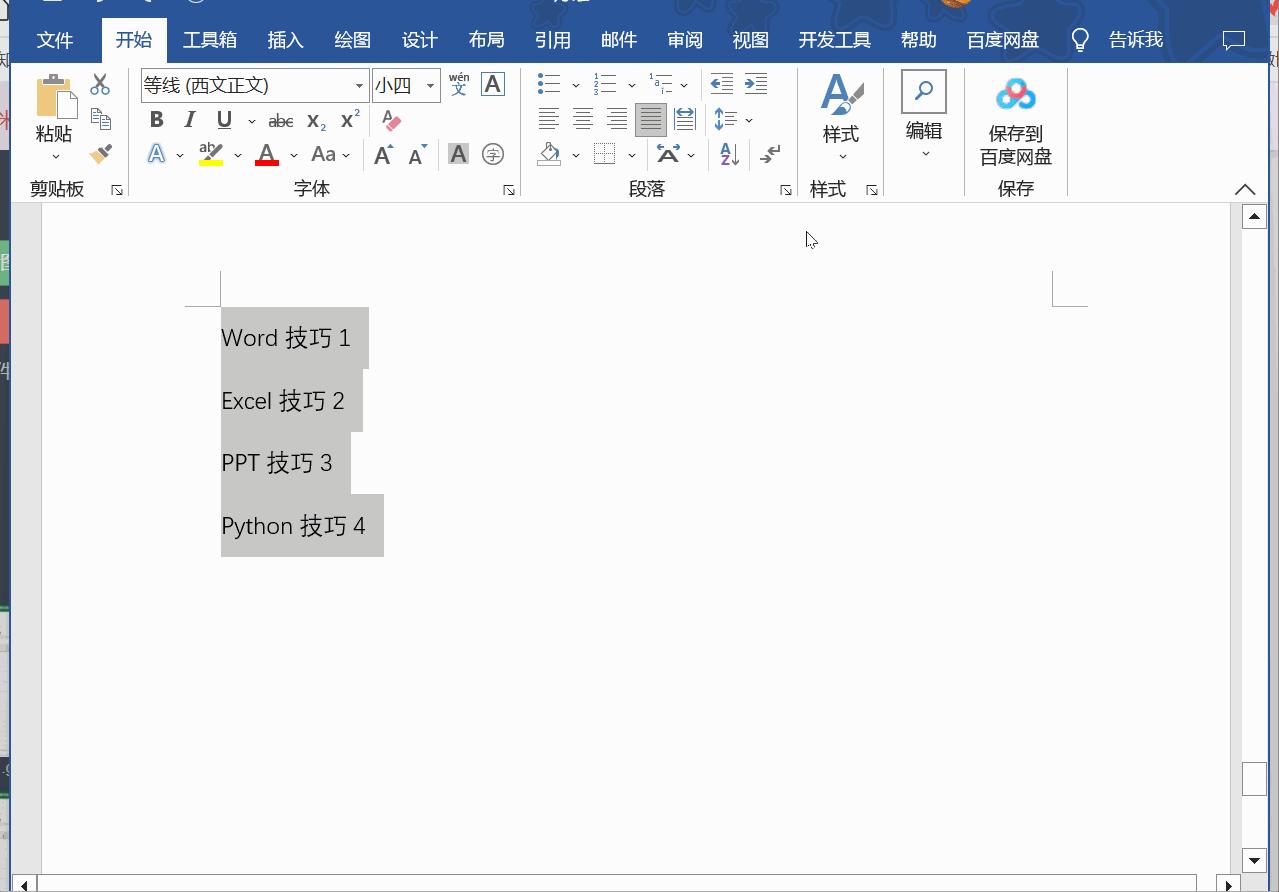Click the Clear All Formatting eraser icon
This screenshot has height=892, width=1279.
point(390,120)
